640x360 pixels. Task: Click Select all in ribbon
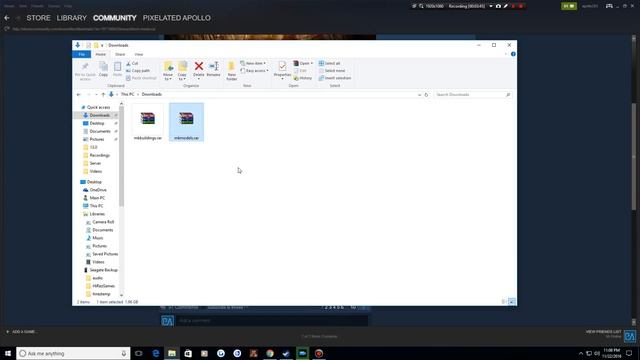tap(329, 63)
